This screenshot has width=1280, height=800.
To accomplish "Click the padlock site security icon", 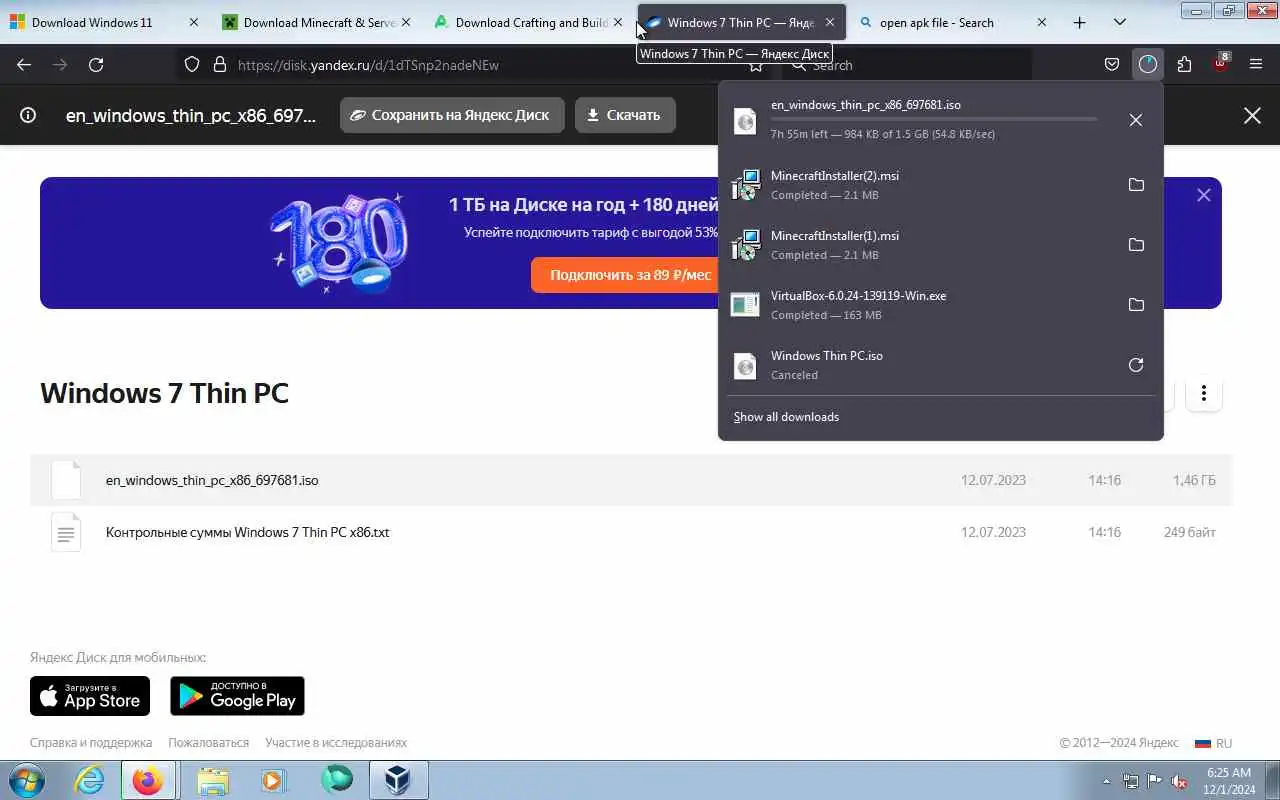I will (220, 64).
